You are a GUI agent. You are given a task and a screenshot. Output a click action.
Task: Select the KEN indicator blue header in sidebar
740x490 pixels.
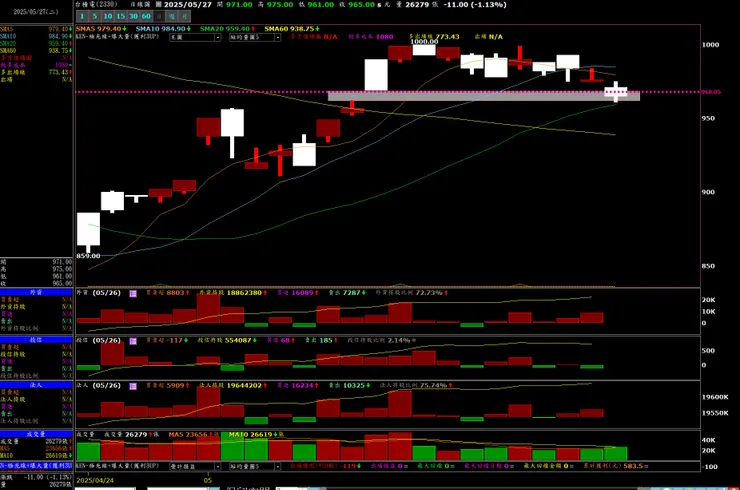[x=36, y=465]
